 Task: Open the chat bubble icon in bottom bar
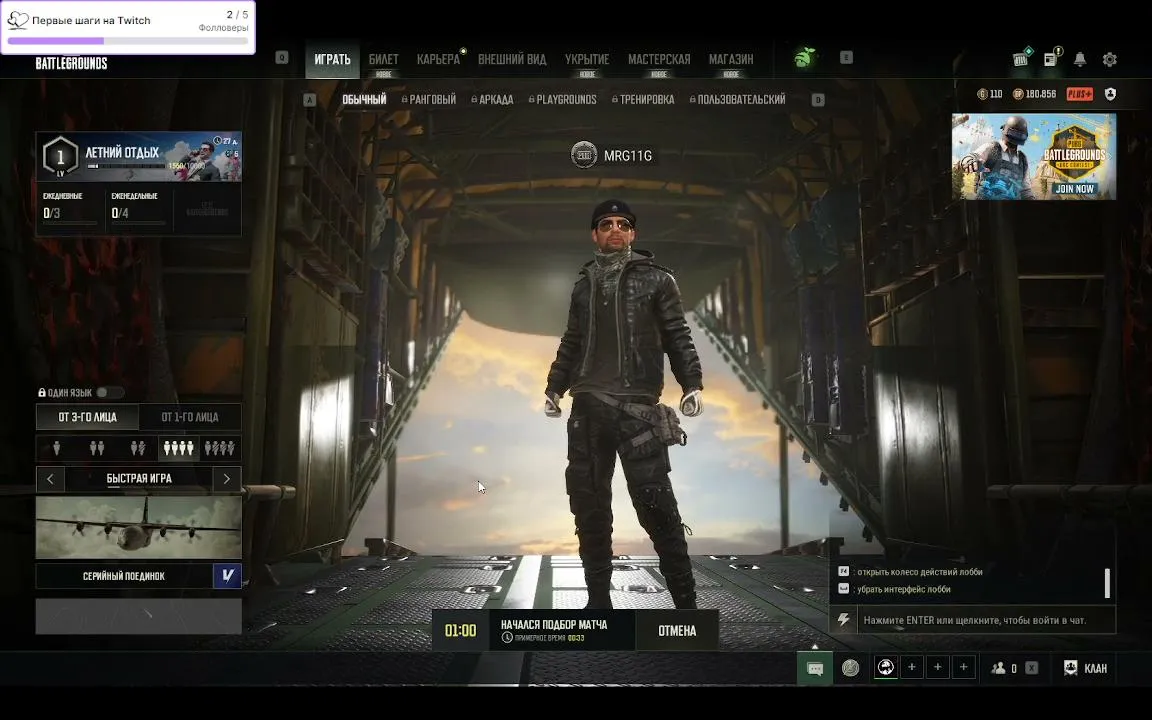(815, 668)
